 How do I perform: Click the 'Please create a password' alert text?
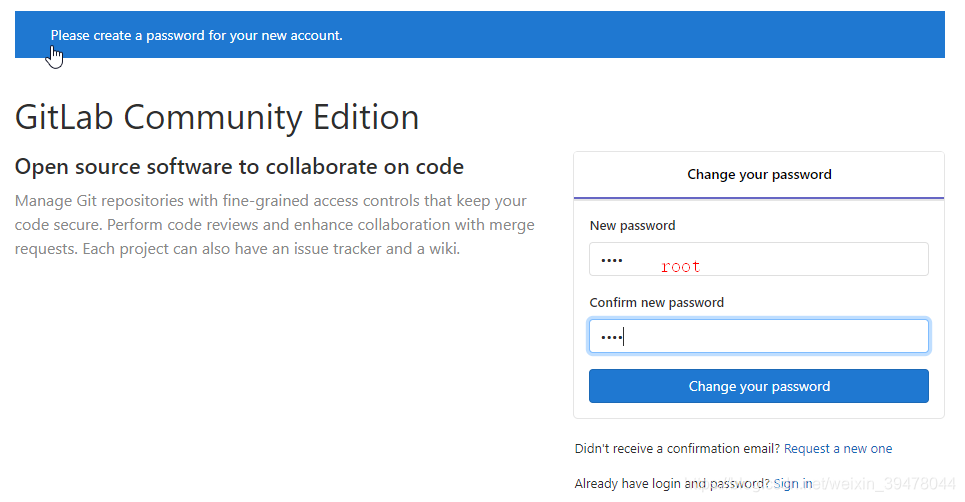point(196,36)
